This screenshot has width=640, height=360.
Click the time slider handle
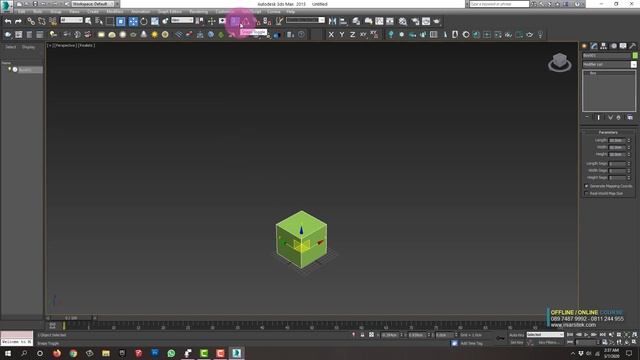click(71, 318)
